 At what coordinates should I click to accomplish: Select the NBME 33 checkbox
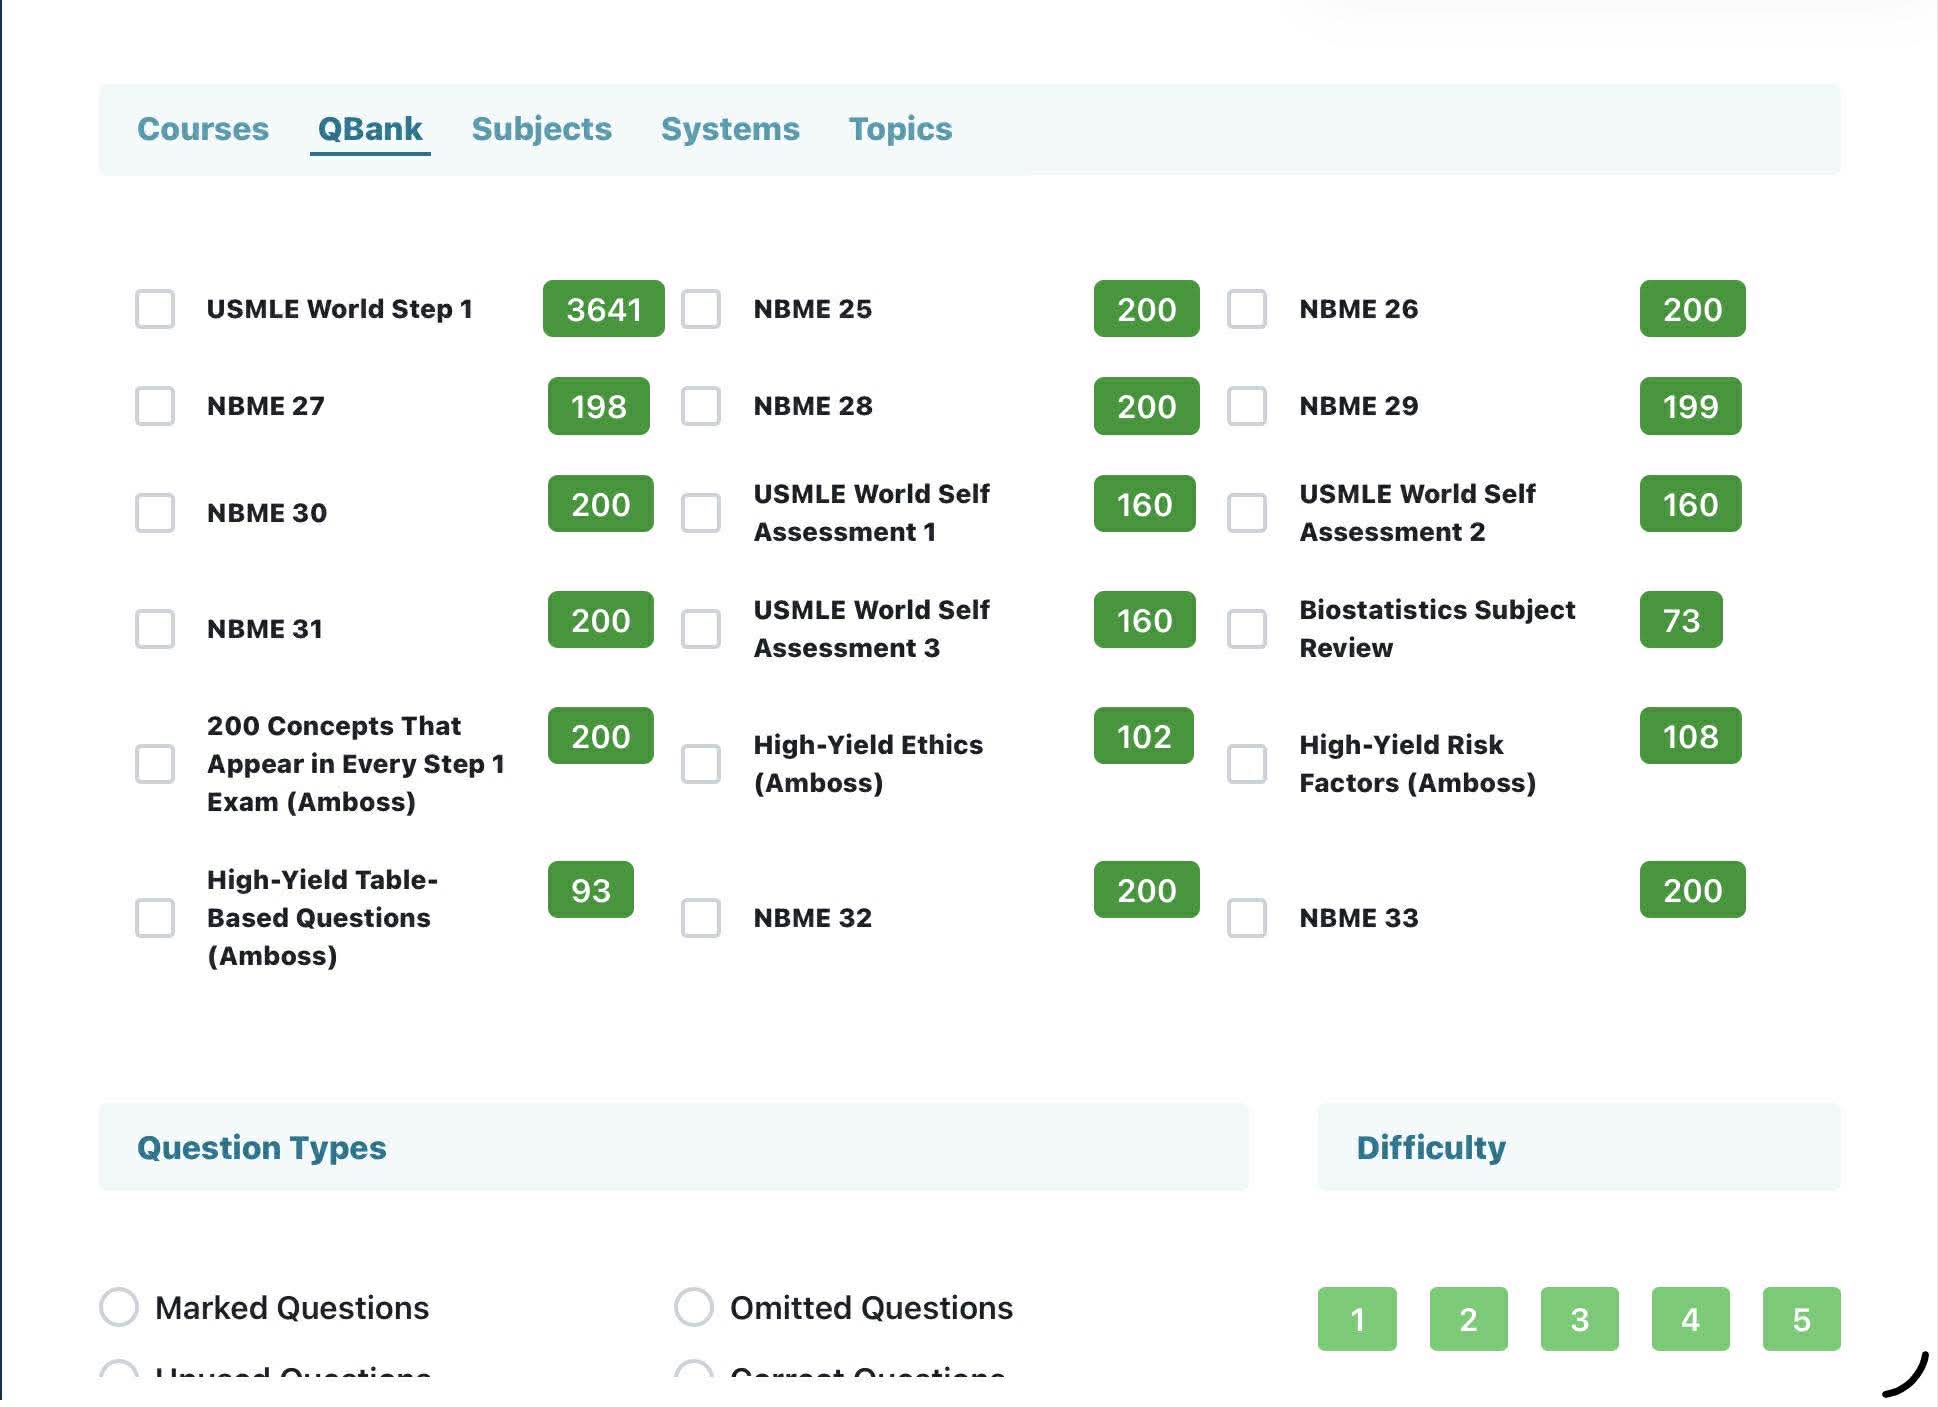pos(1247,918)
